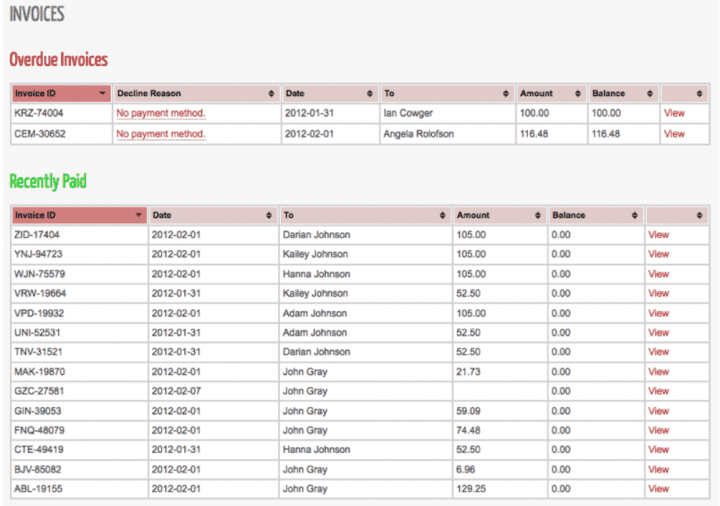This screenshot has width=720, height=506.
Task: View overdue invoice CEM-30652
Action: pyautogui.click(x=674, y=133)
